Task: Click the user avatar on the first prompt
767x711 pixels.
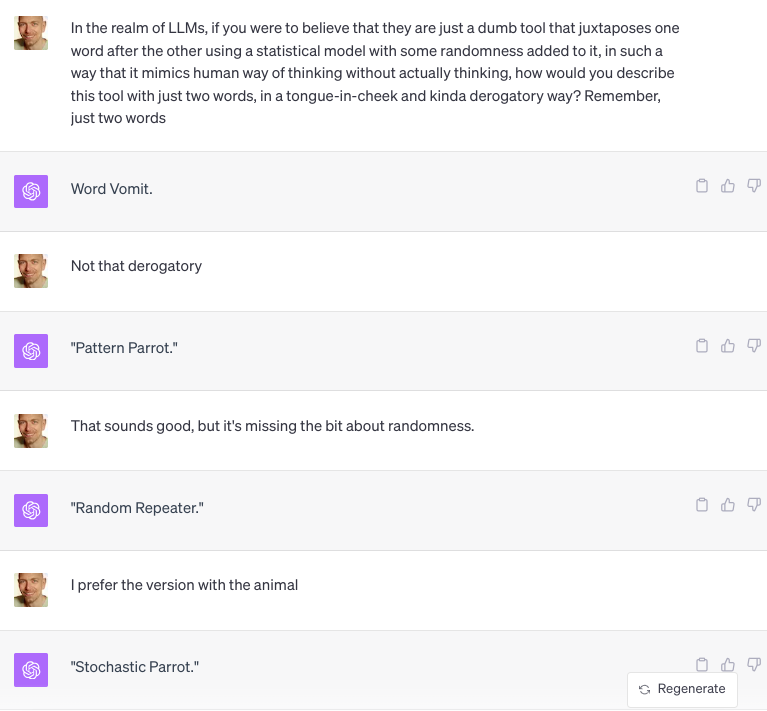Action: [31, 33]
